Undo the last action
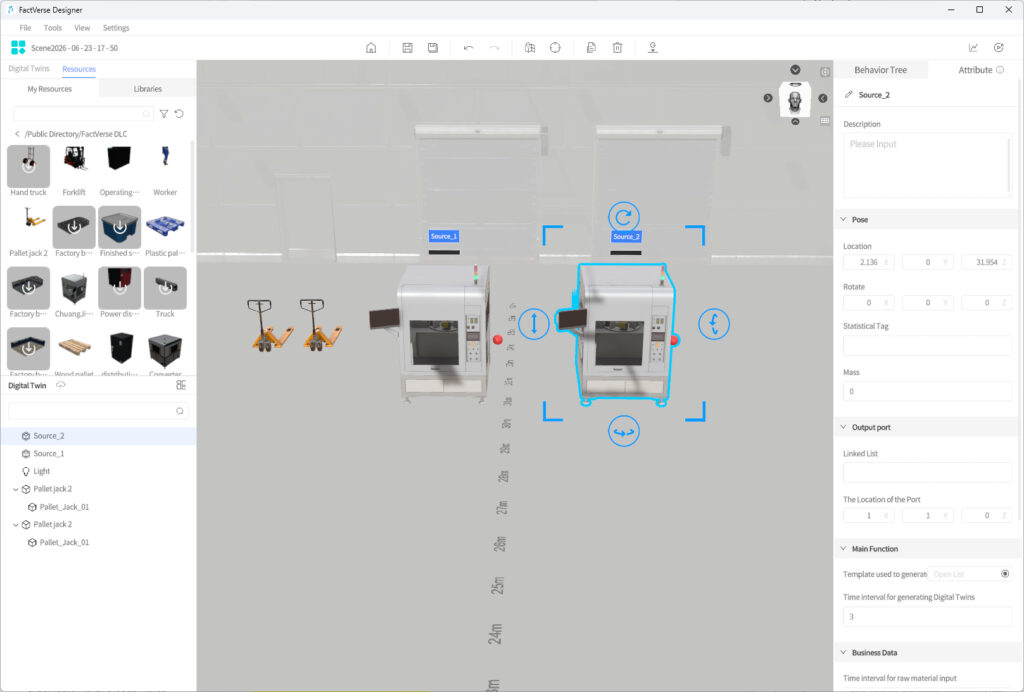 pos(468,48)
